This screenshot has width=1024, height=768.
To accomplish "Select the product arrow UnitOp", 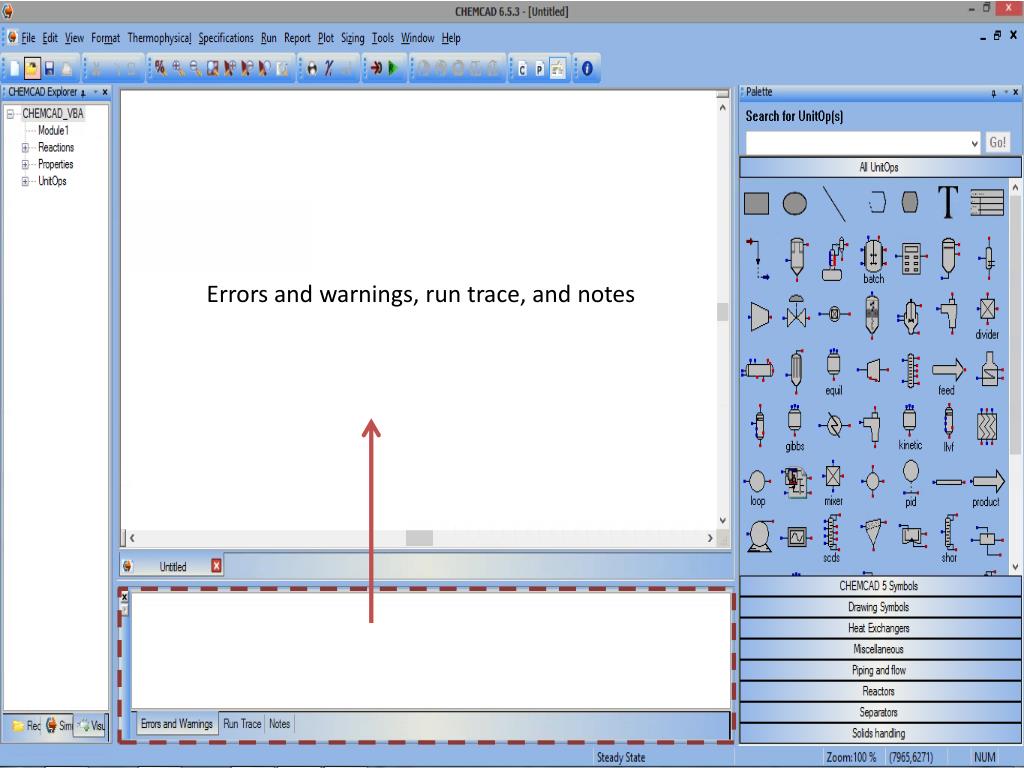I will click(987, 488).
